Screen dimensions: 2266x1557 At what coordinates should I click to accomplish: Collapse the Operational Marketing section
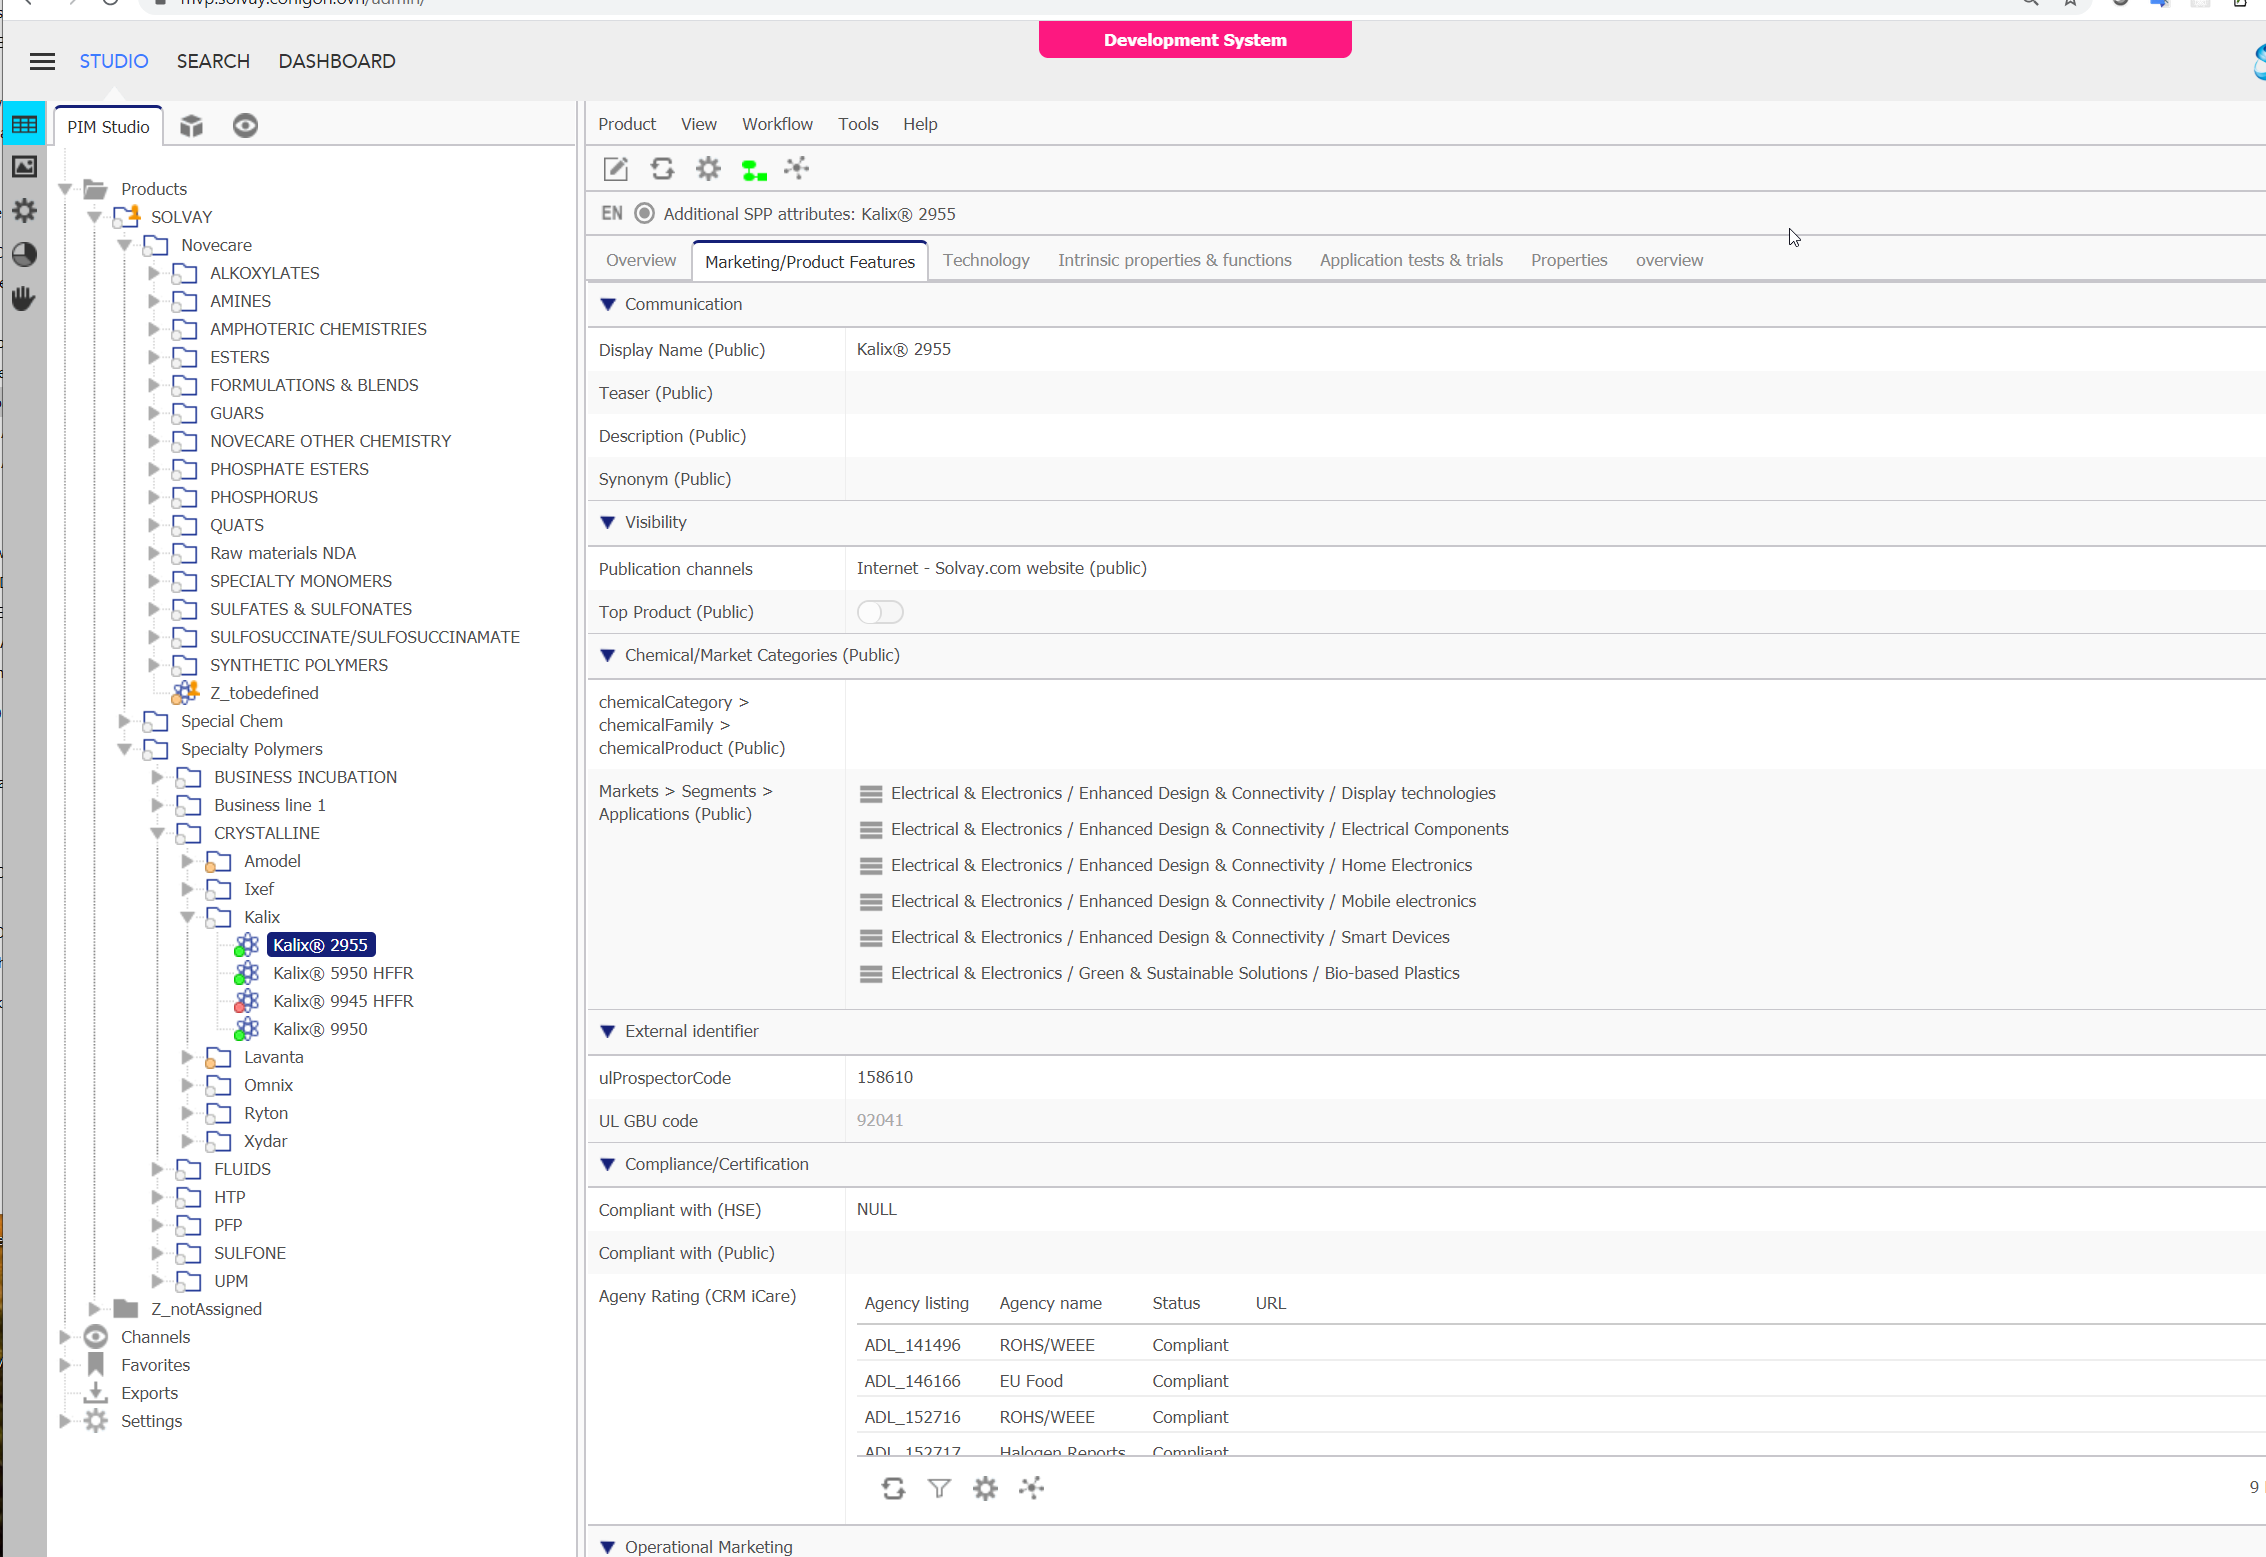(x=607, y=1547)
